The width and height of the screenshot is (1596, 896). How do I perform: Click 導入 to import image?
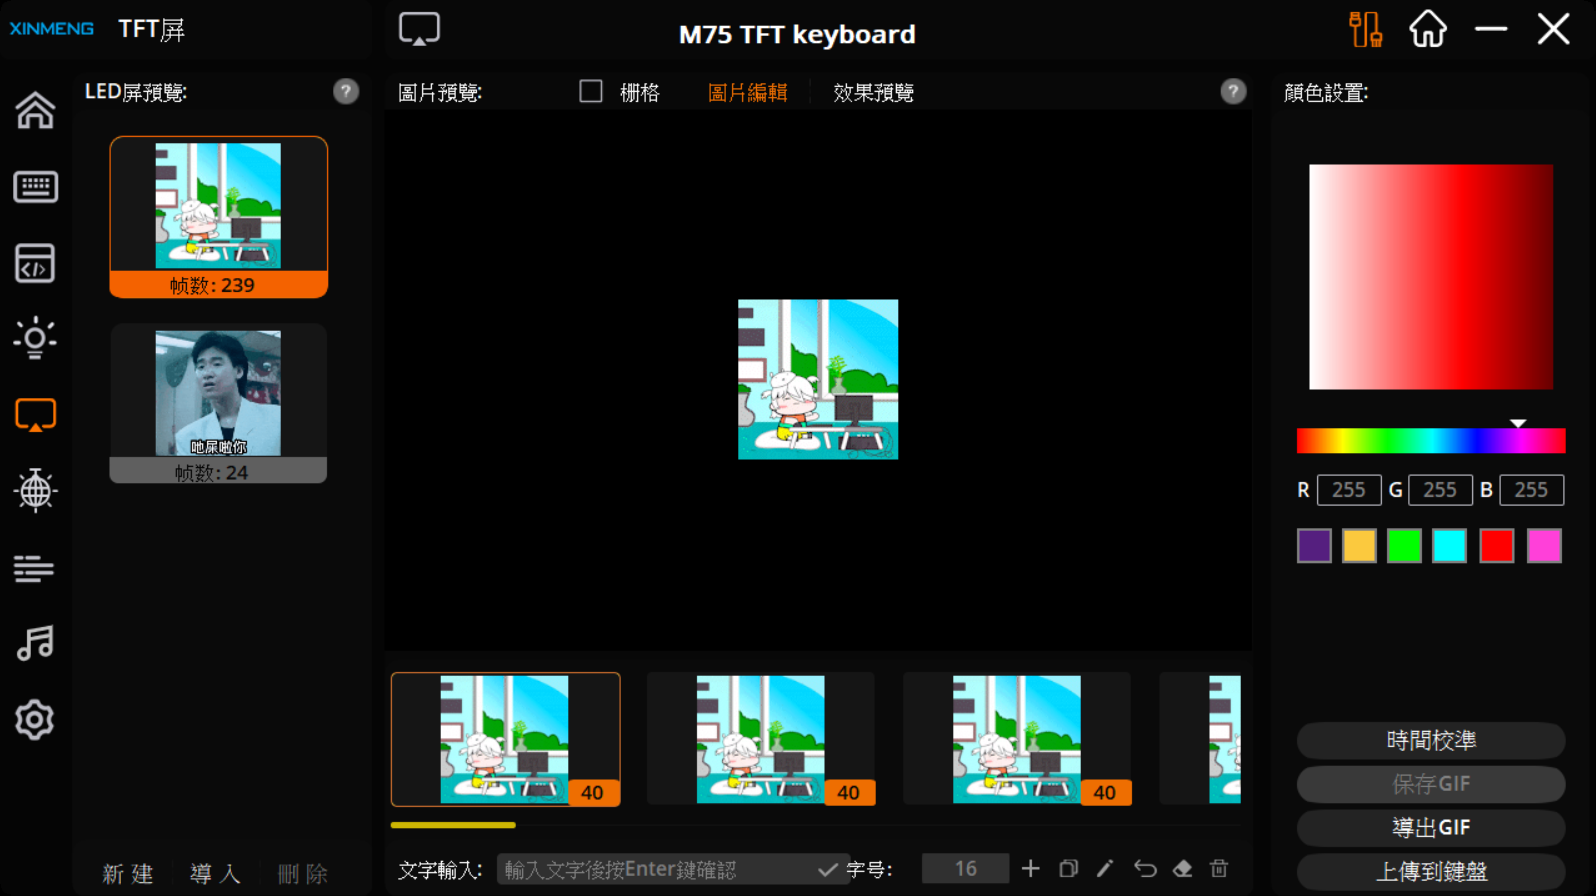point(215,874)
